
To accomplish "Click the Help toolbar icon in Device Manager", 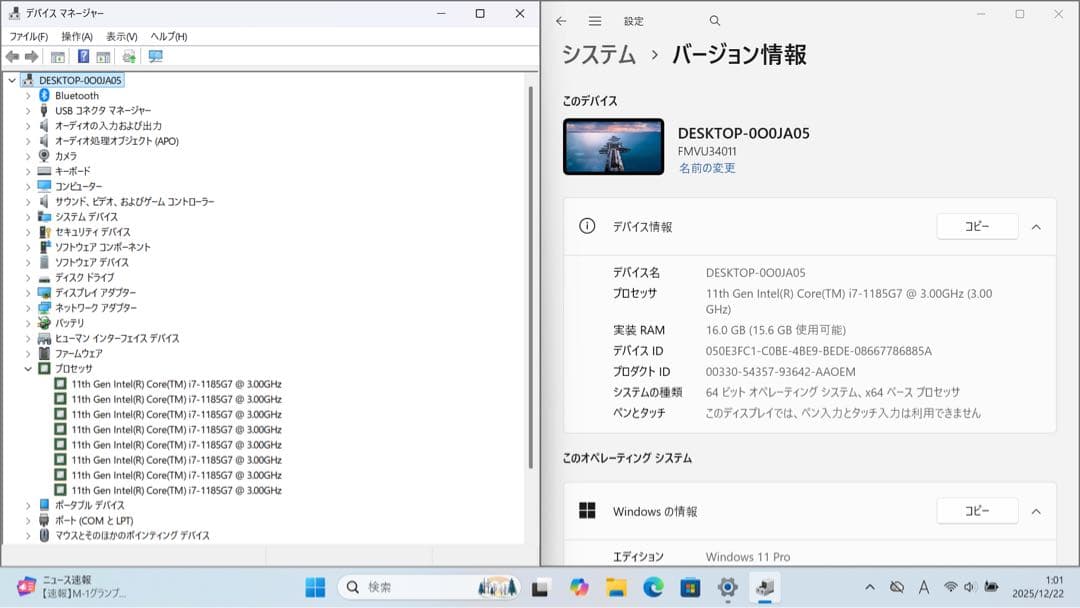I will click(84, 57).
